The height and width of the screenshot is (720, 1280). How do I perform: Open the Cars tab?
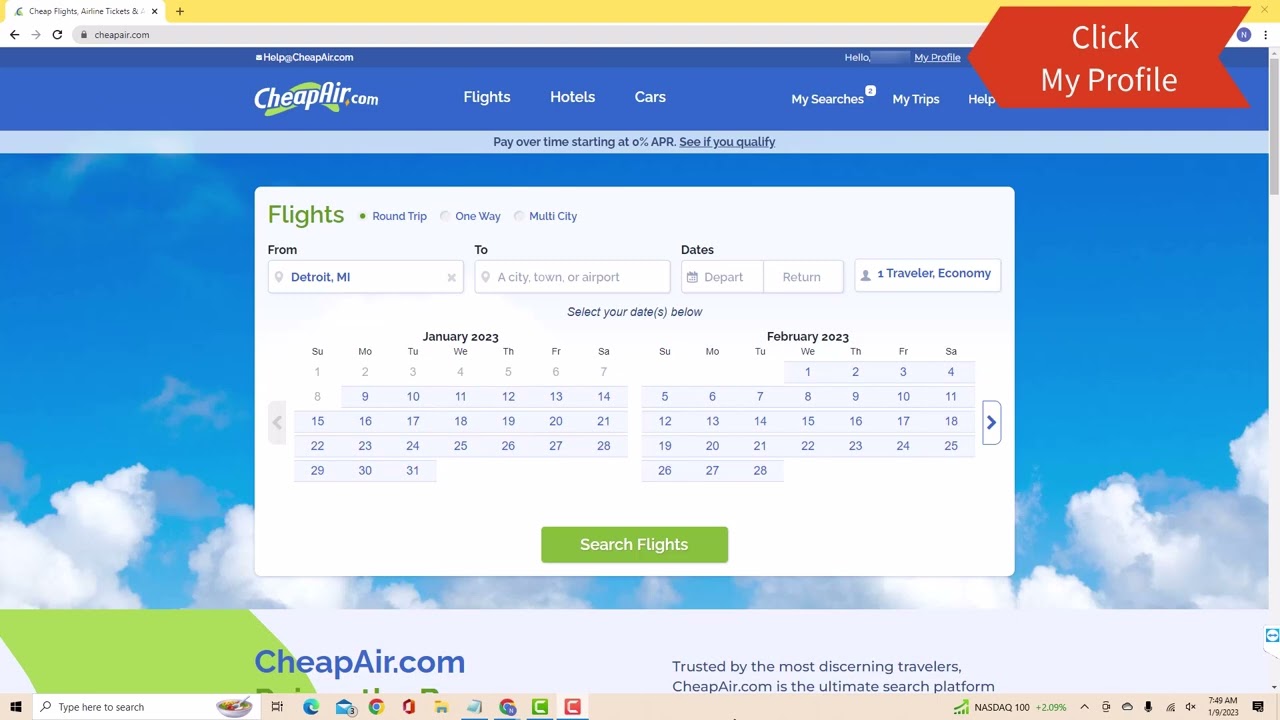[x=650, y=97]
